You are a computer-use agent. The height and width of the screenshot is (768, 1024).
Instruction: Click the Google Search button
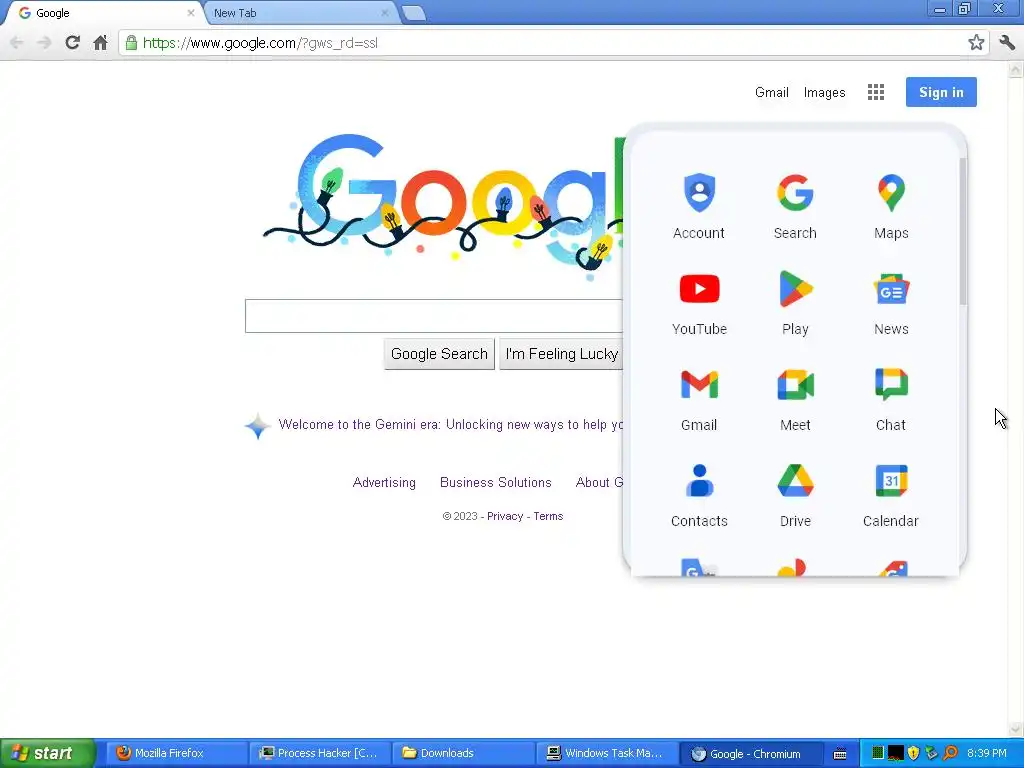[x=439, y=354]
